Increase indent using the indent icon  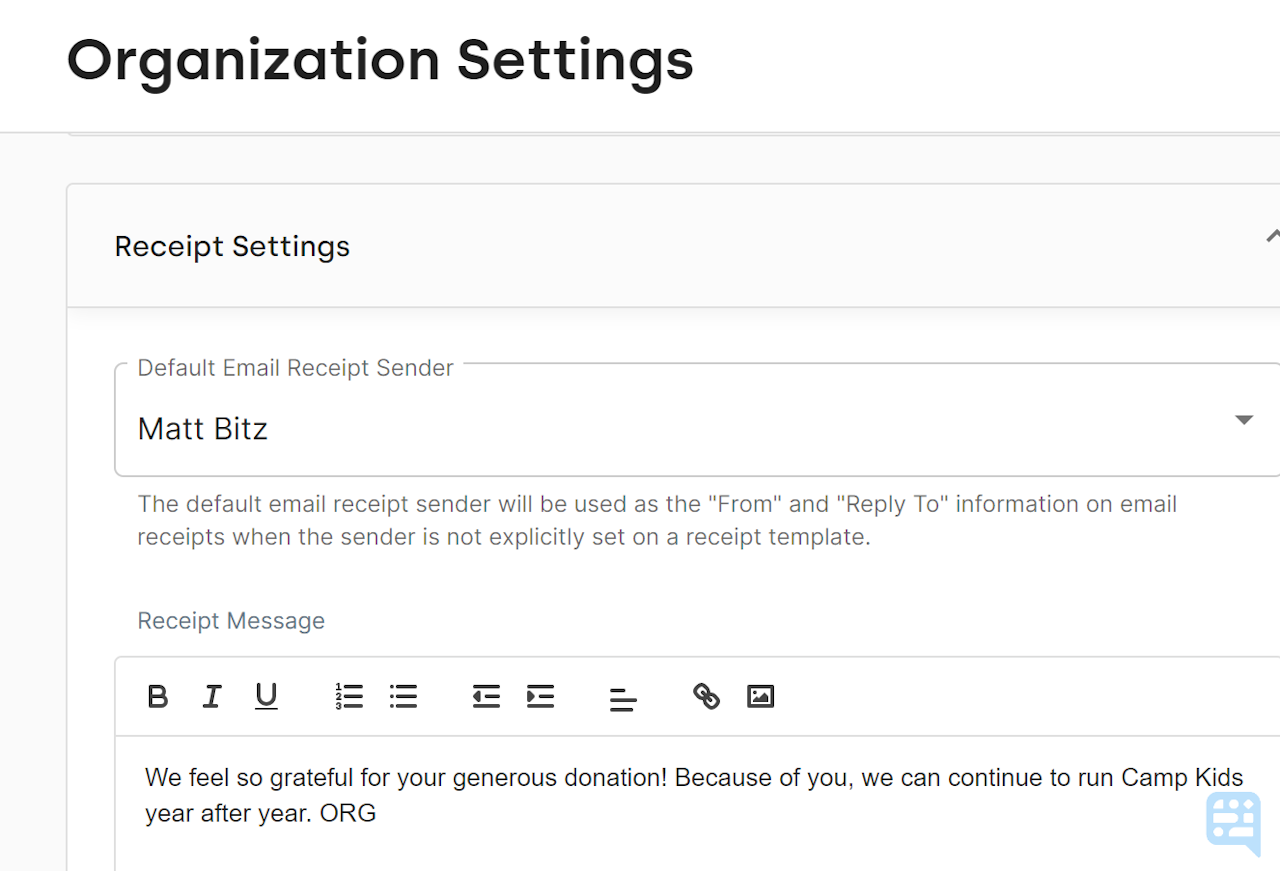540,697
